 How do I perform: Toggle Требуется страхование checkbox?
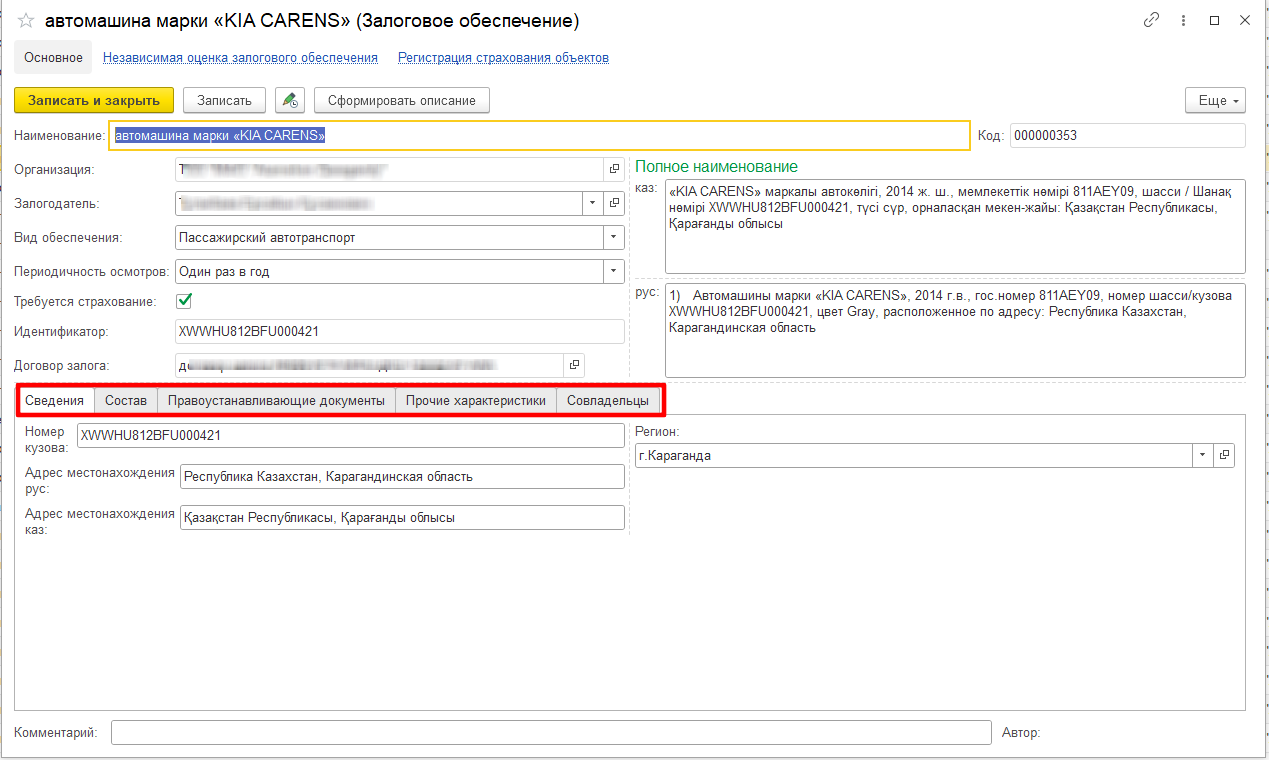point(184,300)
